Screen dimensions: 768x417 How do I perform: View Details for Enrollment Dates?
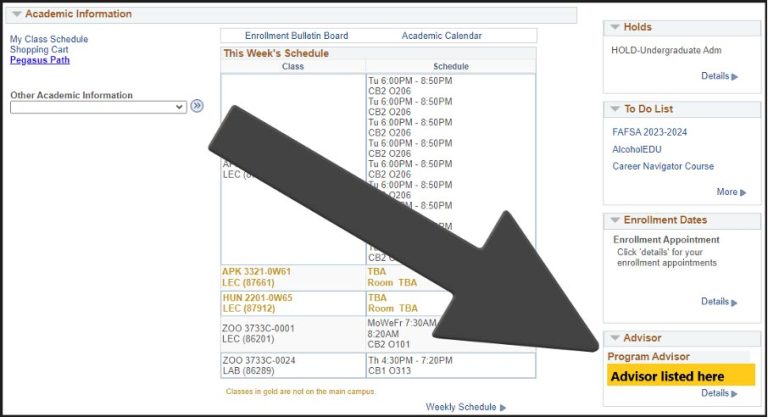coord(718,302)
